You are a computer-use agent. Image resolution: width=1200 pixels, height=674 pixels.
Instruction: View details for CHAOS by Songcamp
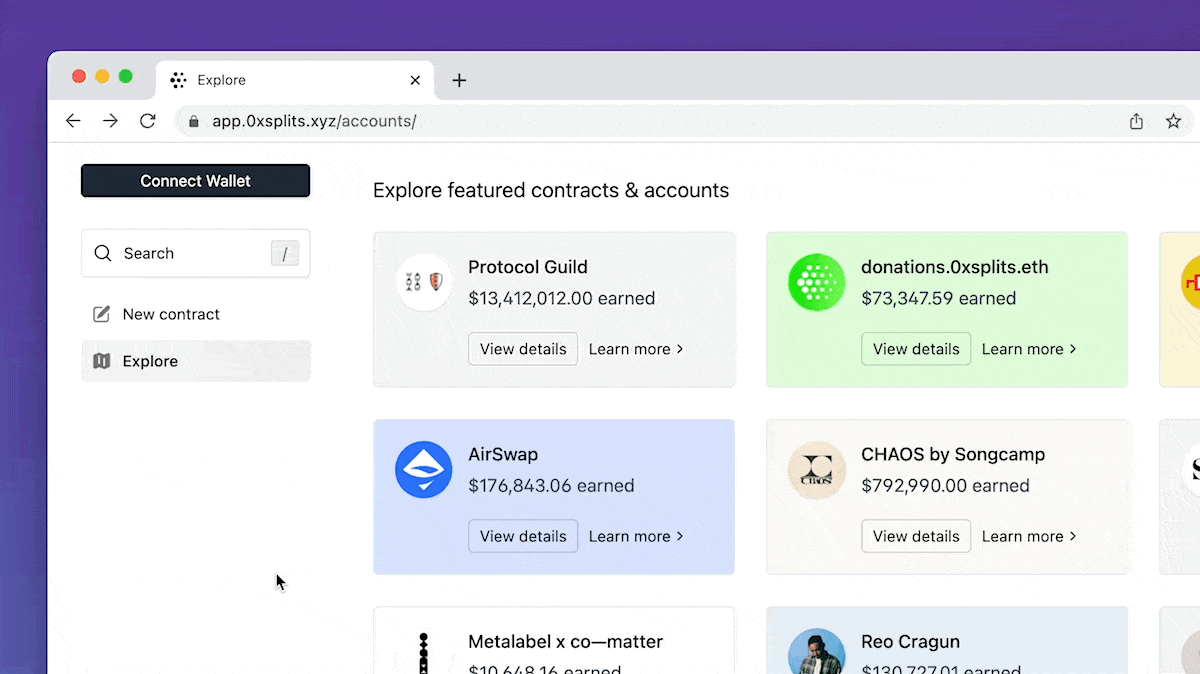916,536
